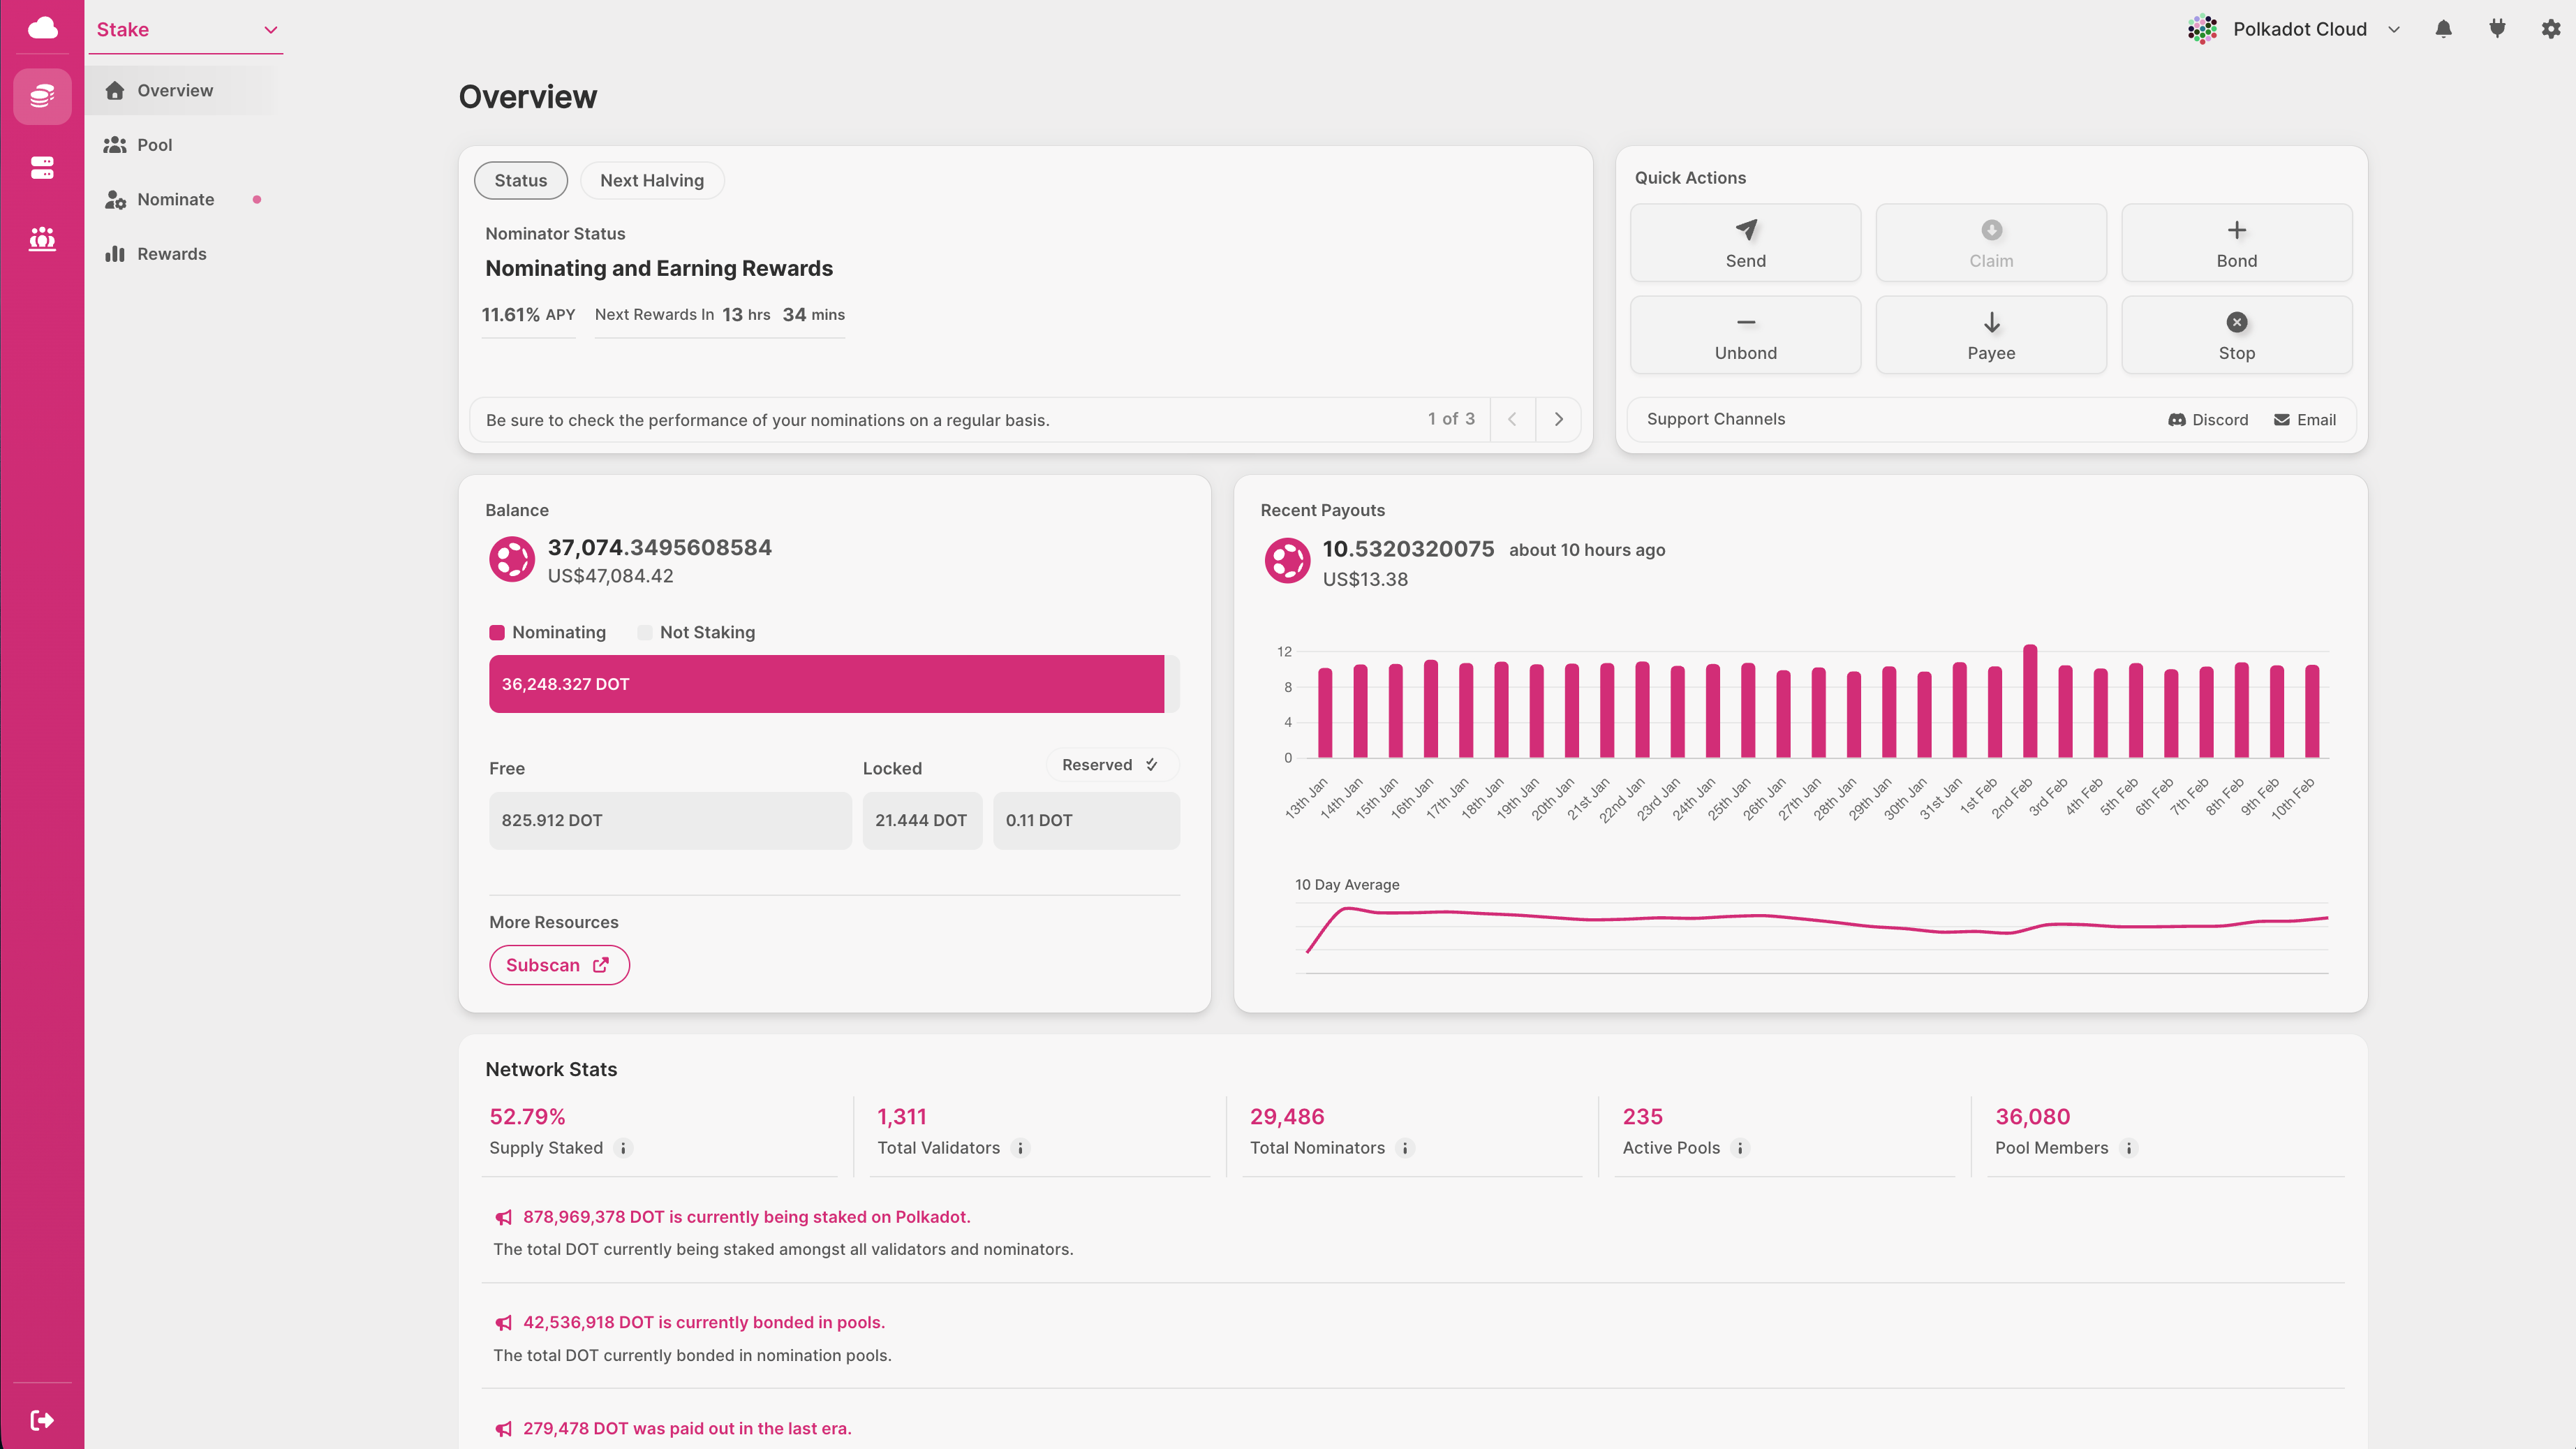This screenshot has height=1449, width=2576.
Task: Open the notifications bell icon
Action: pos(2443,29)
